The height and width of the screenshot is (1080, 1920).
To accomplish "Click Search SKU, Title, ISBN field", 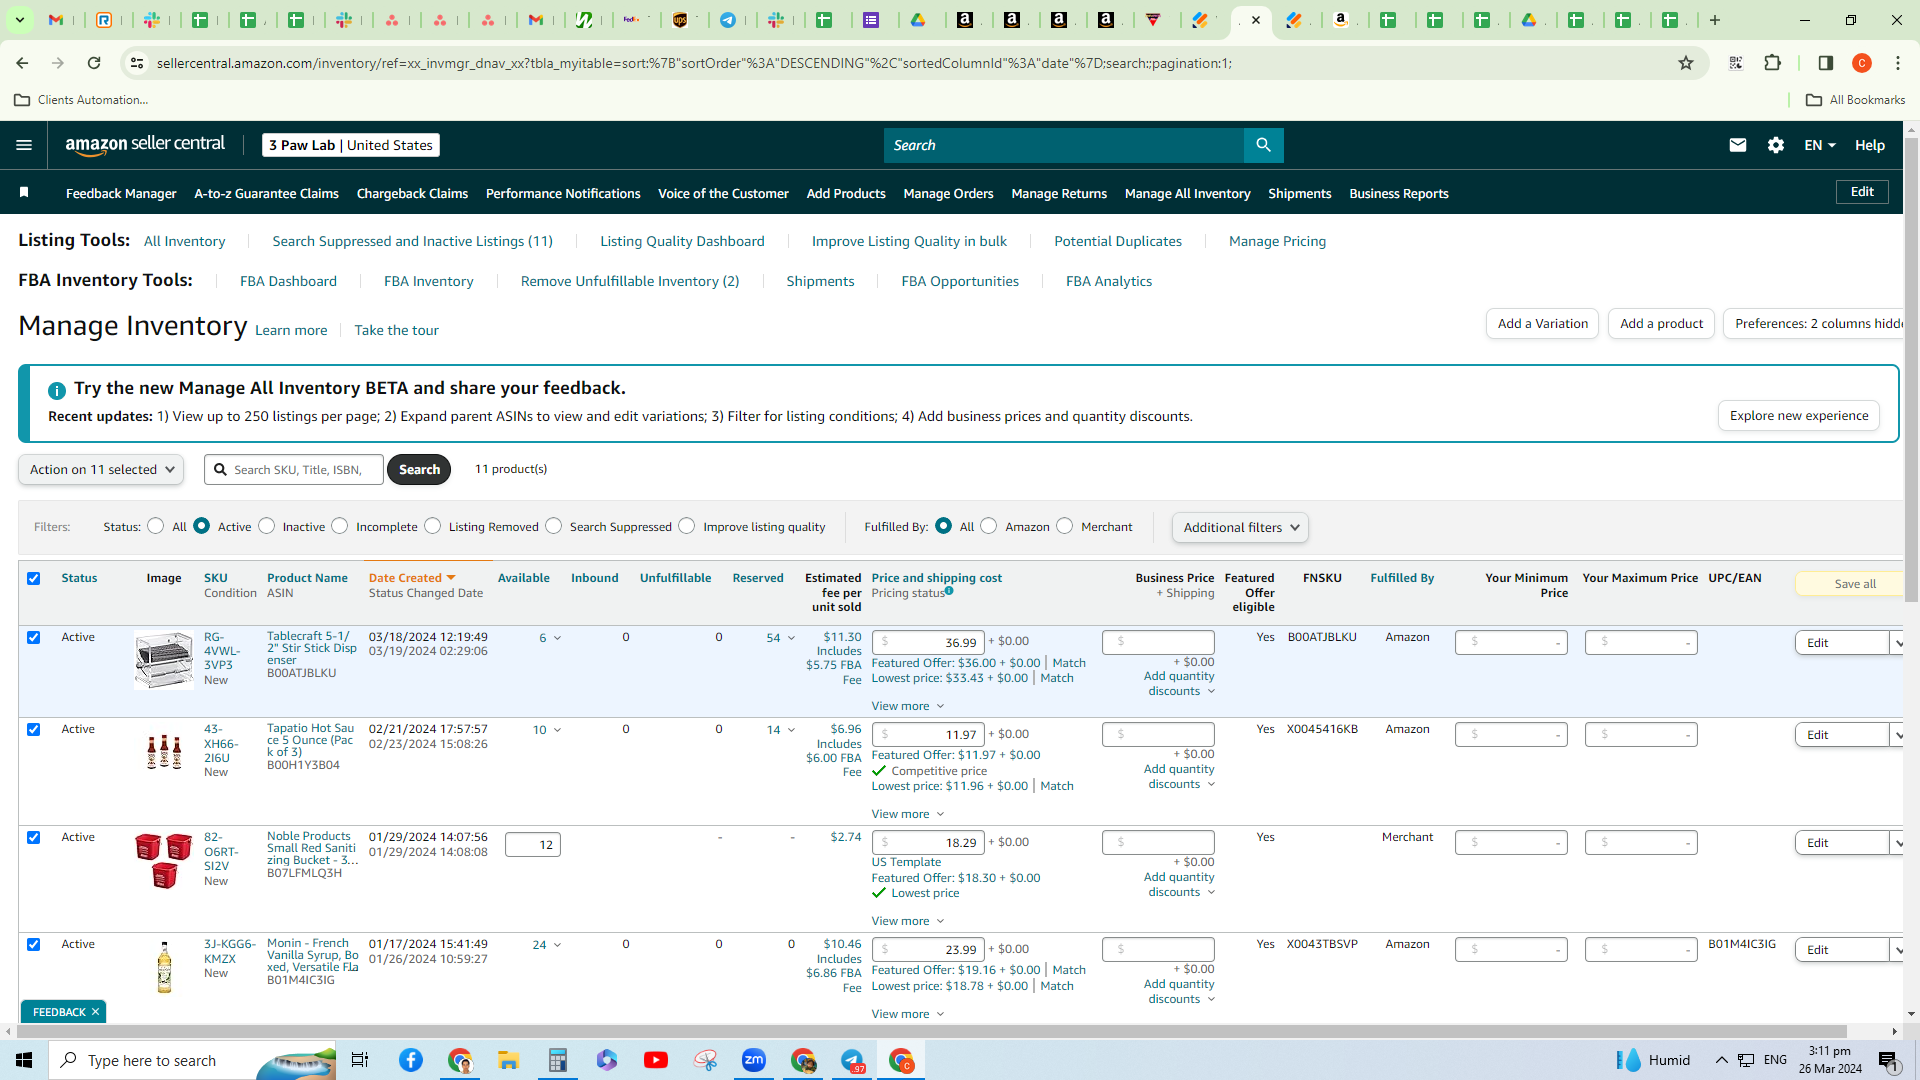I will click(294, 469).
